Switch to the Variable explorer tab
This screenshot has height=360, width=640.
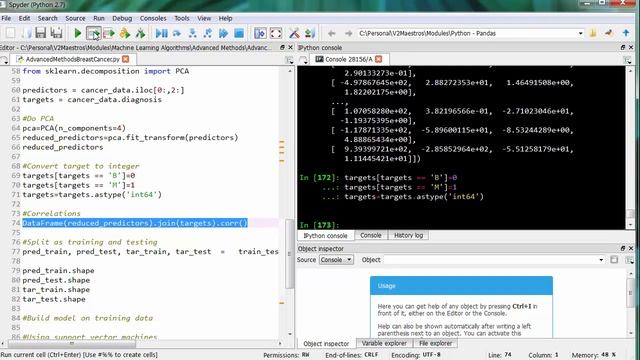(384, 344)
